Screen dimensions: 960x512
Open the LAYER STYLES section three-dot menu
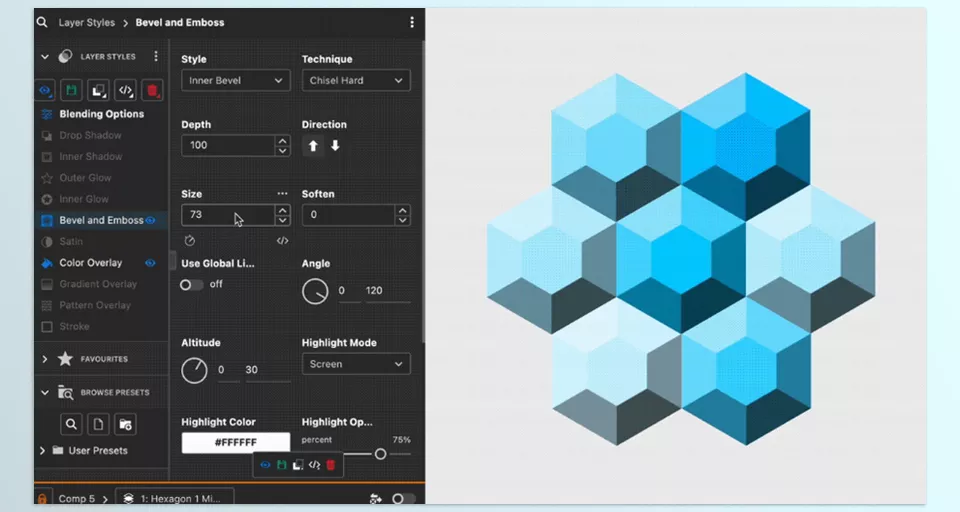[156, 56]
